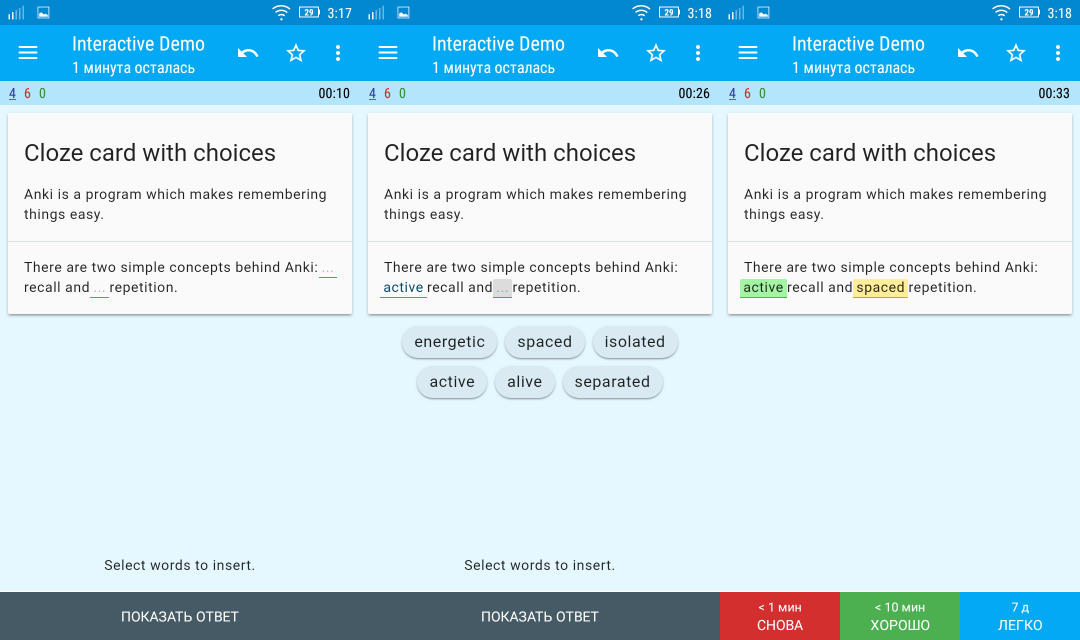Screen dimensions: 1080x640
Task: Tap filled 'active' blank in second card
Action: point(404,288)
